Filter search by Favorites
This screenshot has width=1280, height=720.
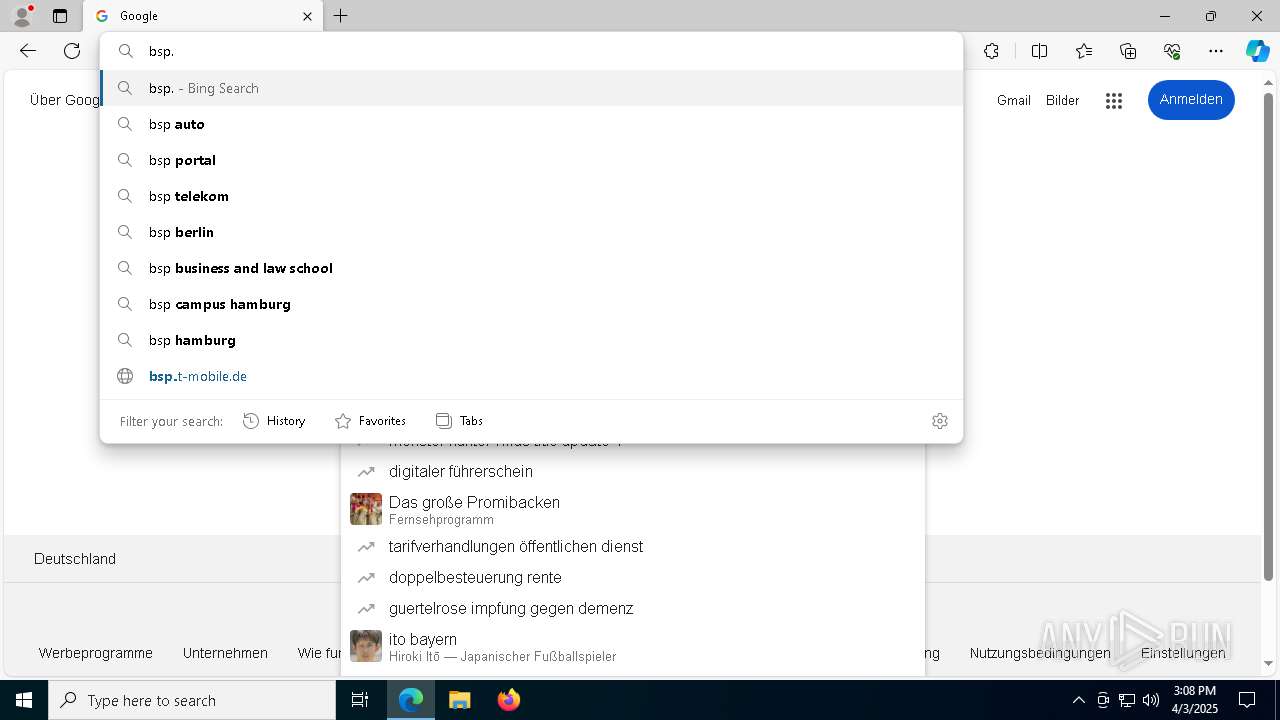pos(370,421)
